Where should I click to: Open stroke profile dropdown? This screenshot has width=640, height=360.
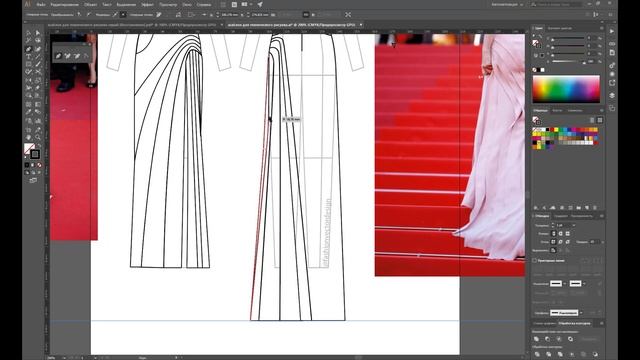click(x=581, y=313)
